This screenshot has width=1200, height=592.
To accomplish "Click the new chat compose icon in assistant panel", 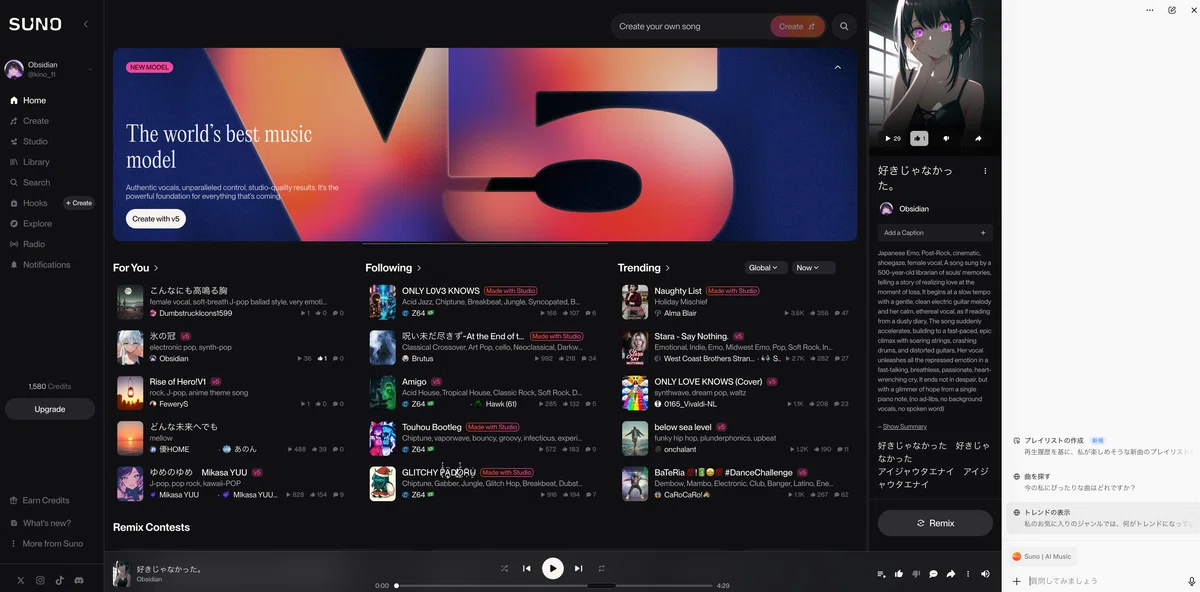I will 1172,10.
